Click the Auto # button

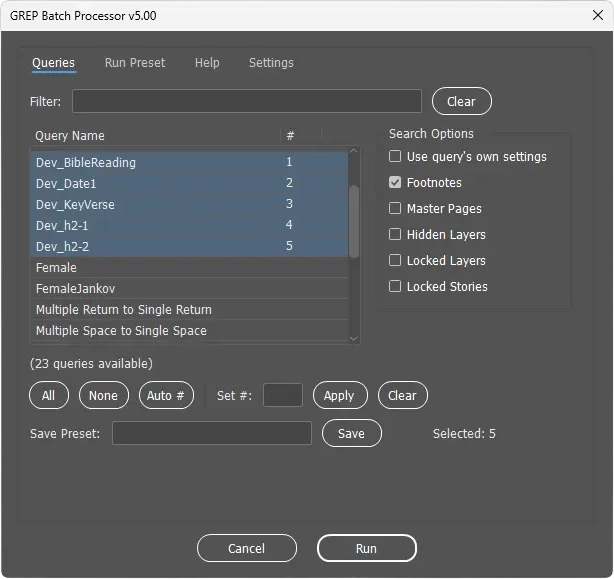click(x=166, y=395)
